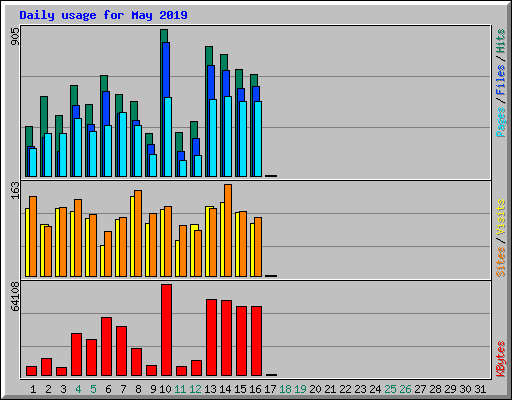Click the cyan Pages bar for day 16
This screenshot has width=512, height=400.
pos(258,139)
